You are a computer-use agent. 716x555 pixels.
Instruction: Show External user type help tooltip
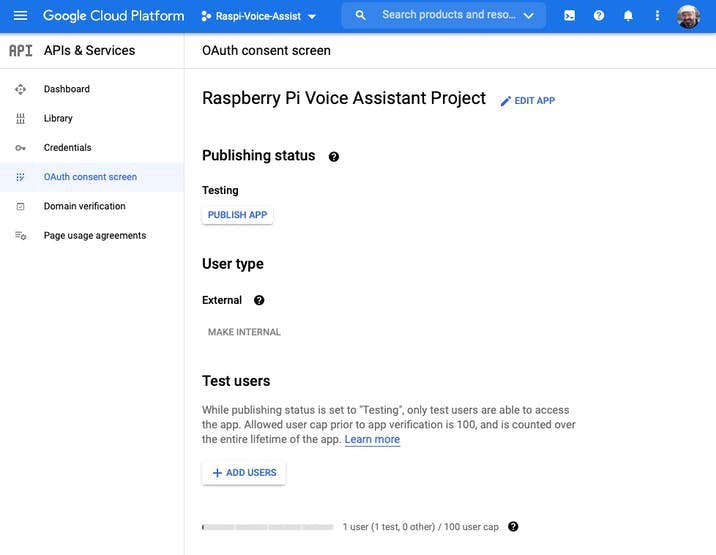coord(259,300)
